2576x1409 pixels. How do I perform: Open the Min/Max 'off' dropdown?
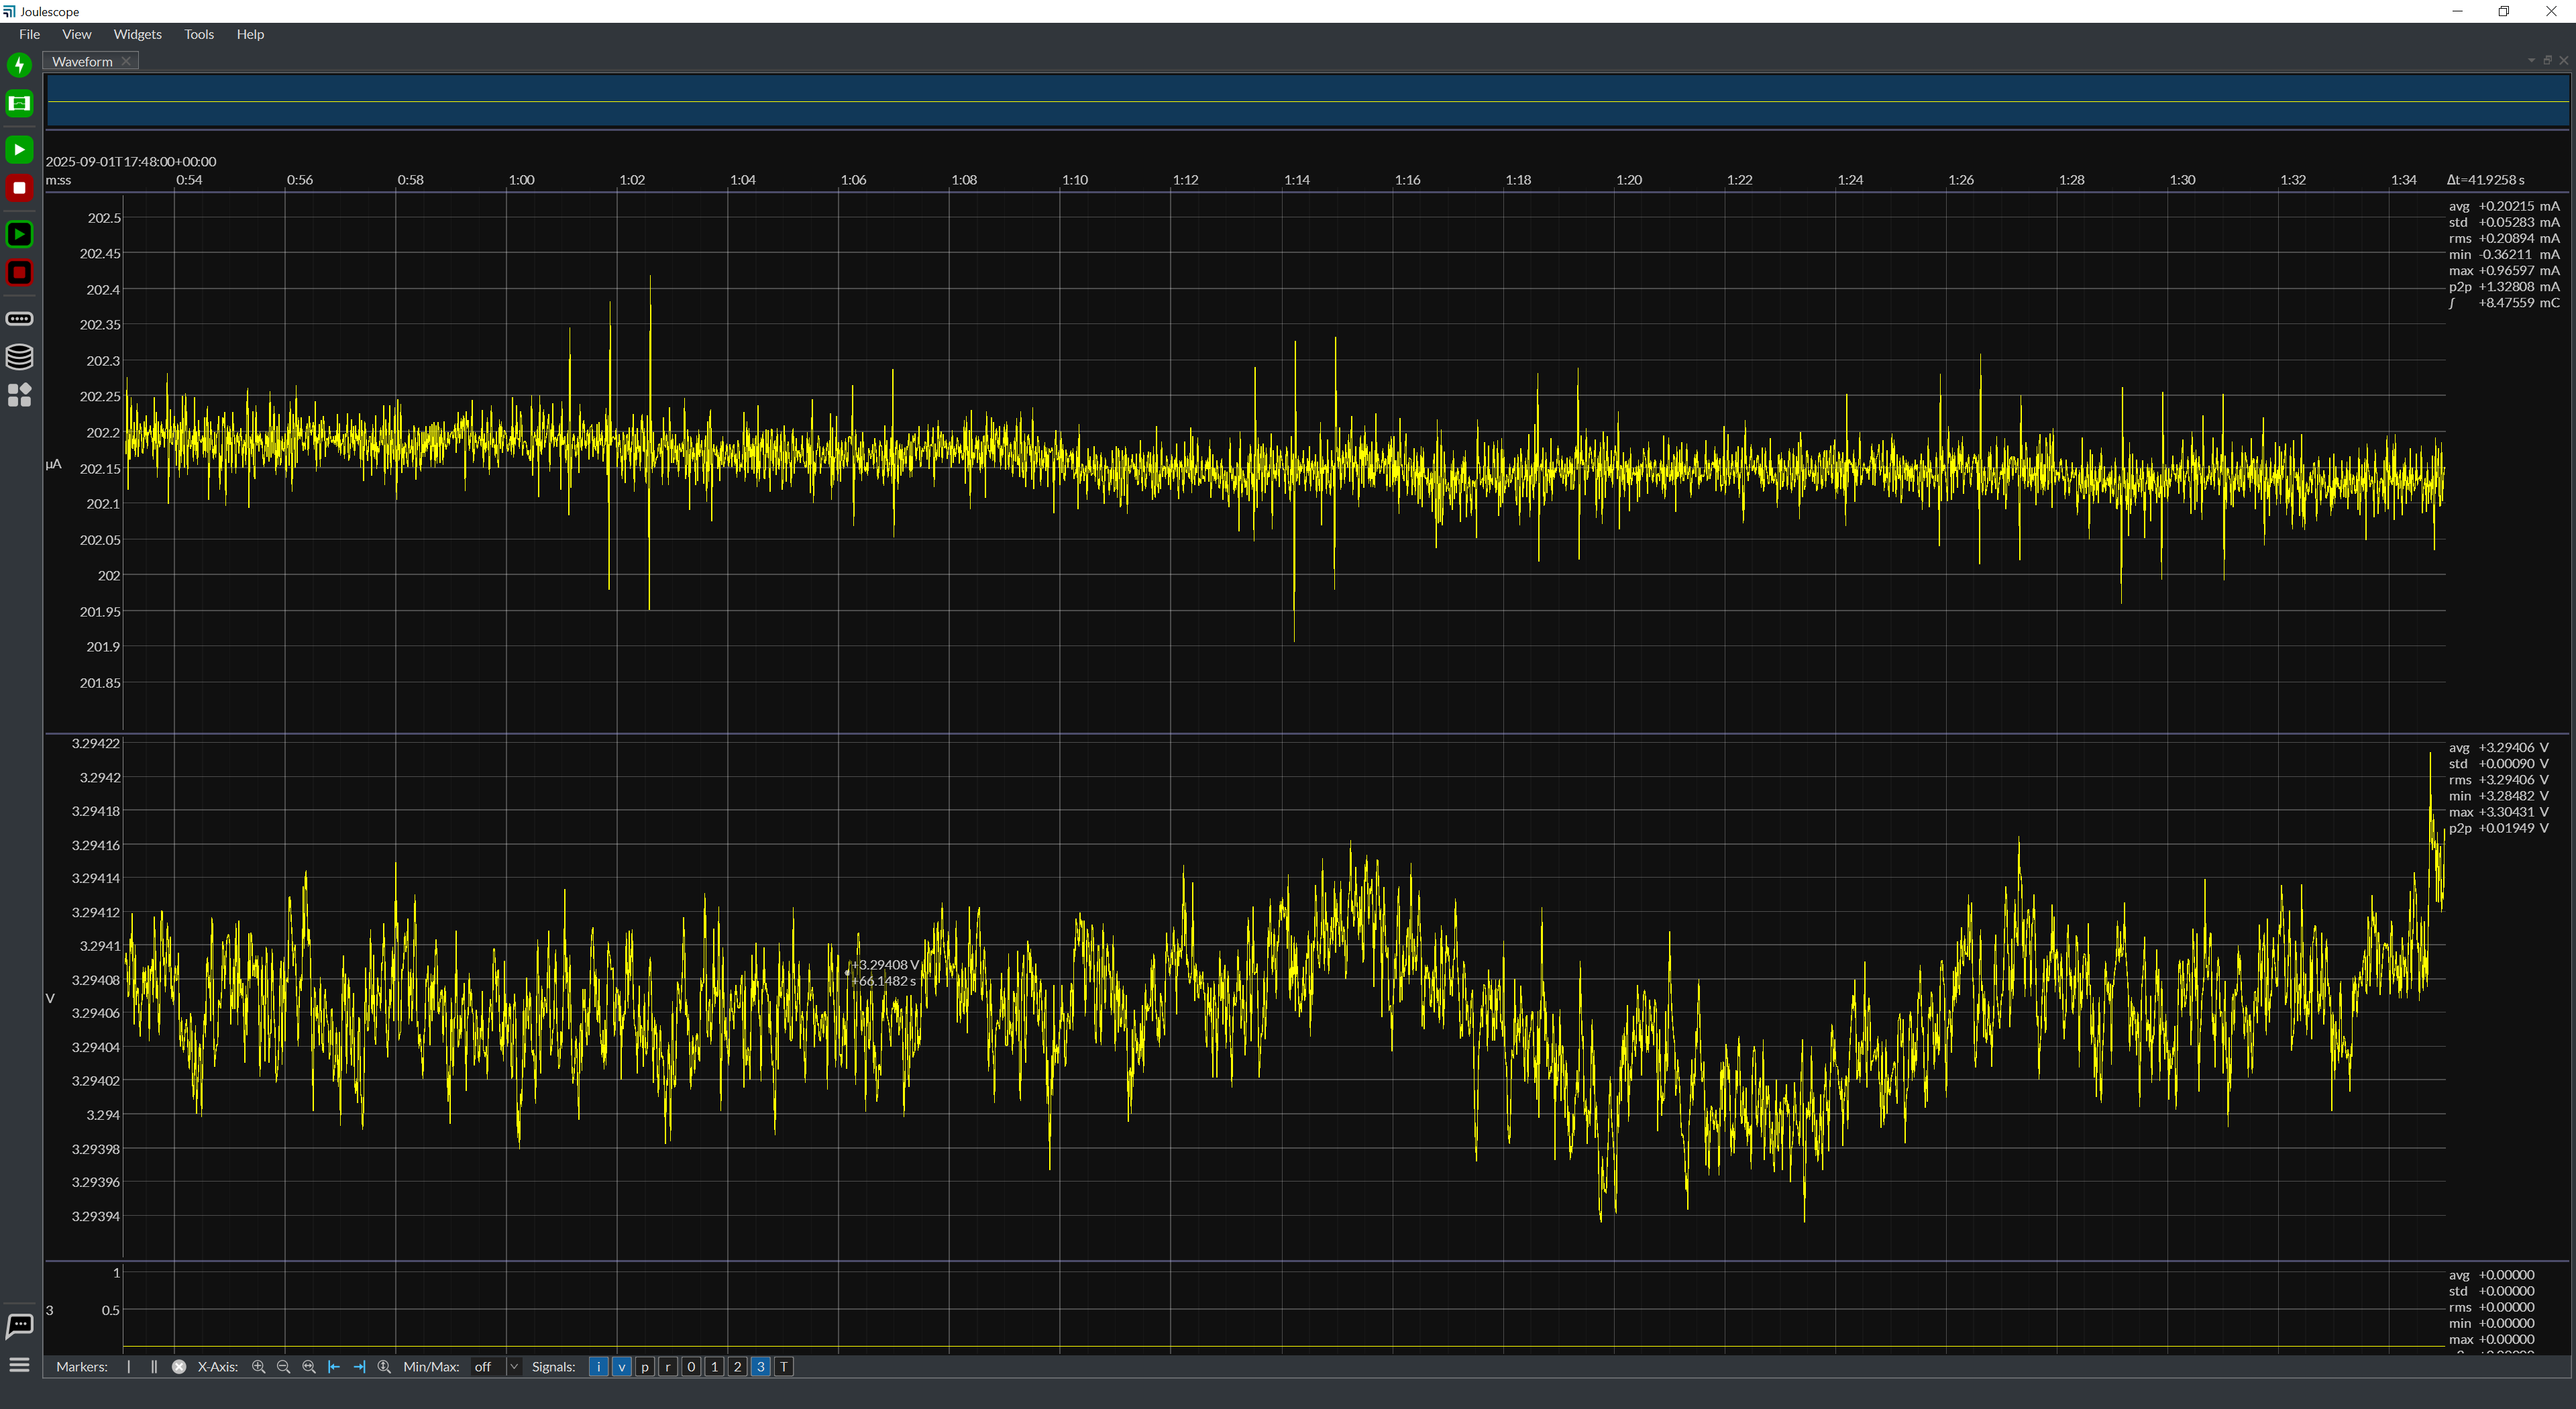(496, 1367)
